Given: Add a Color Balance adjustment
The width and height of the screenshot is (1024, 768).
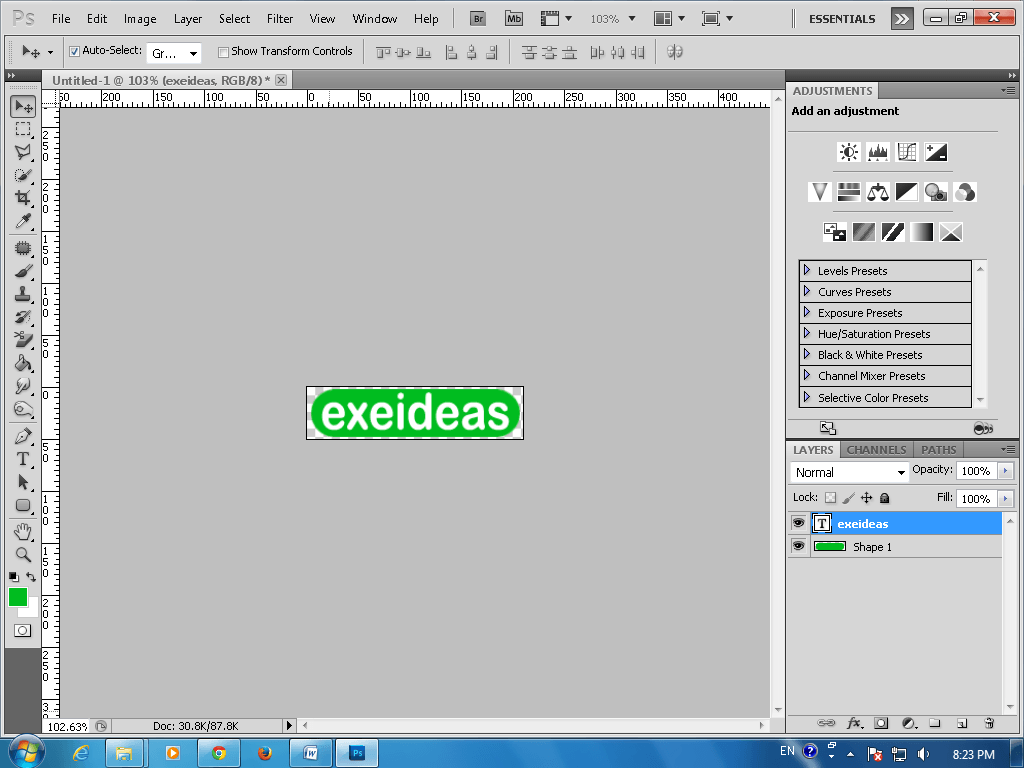Looking at the screenshot, I should click(877, 192).
